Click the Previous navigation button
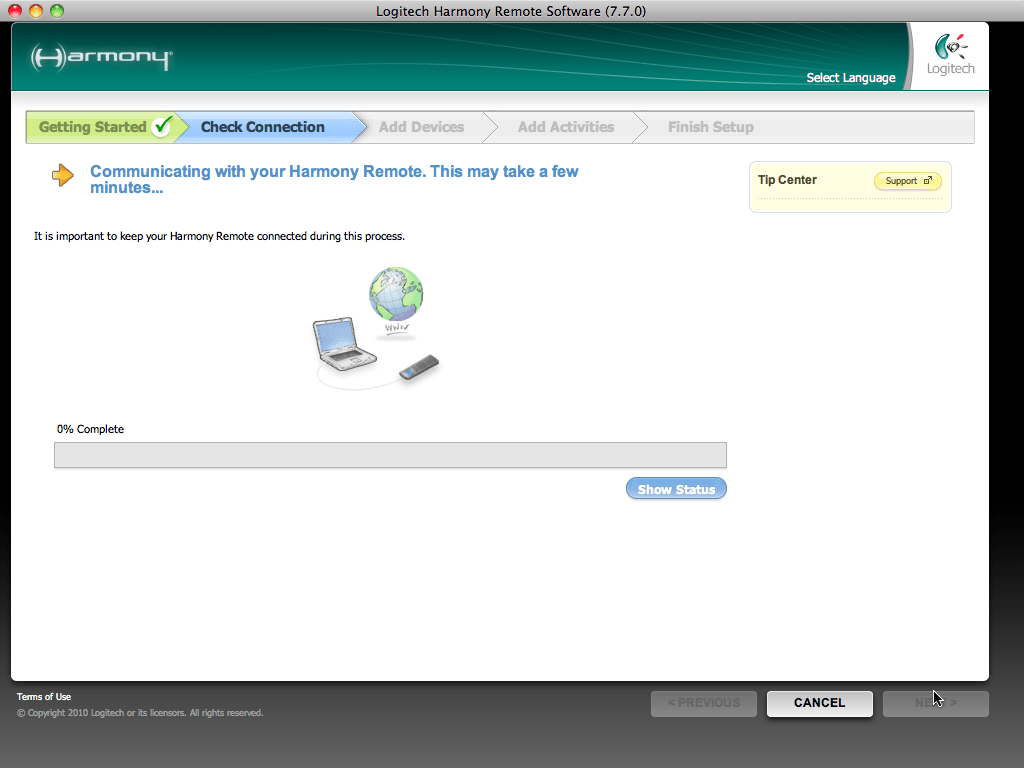This screenshot has height=768, width=1024. [x=703, y=703]
